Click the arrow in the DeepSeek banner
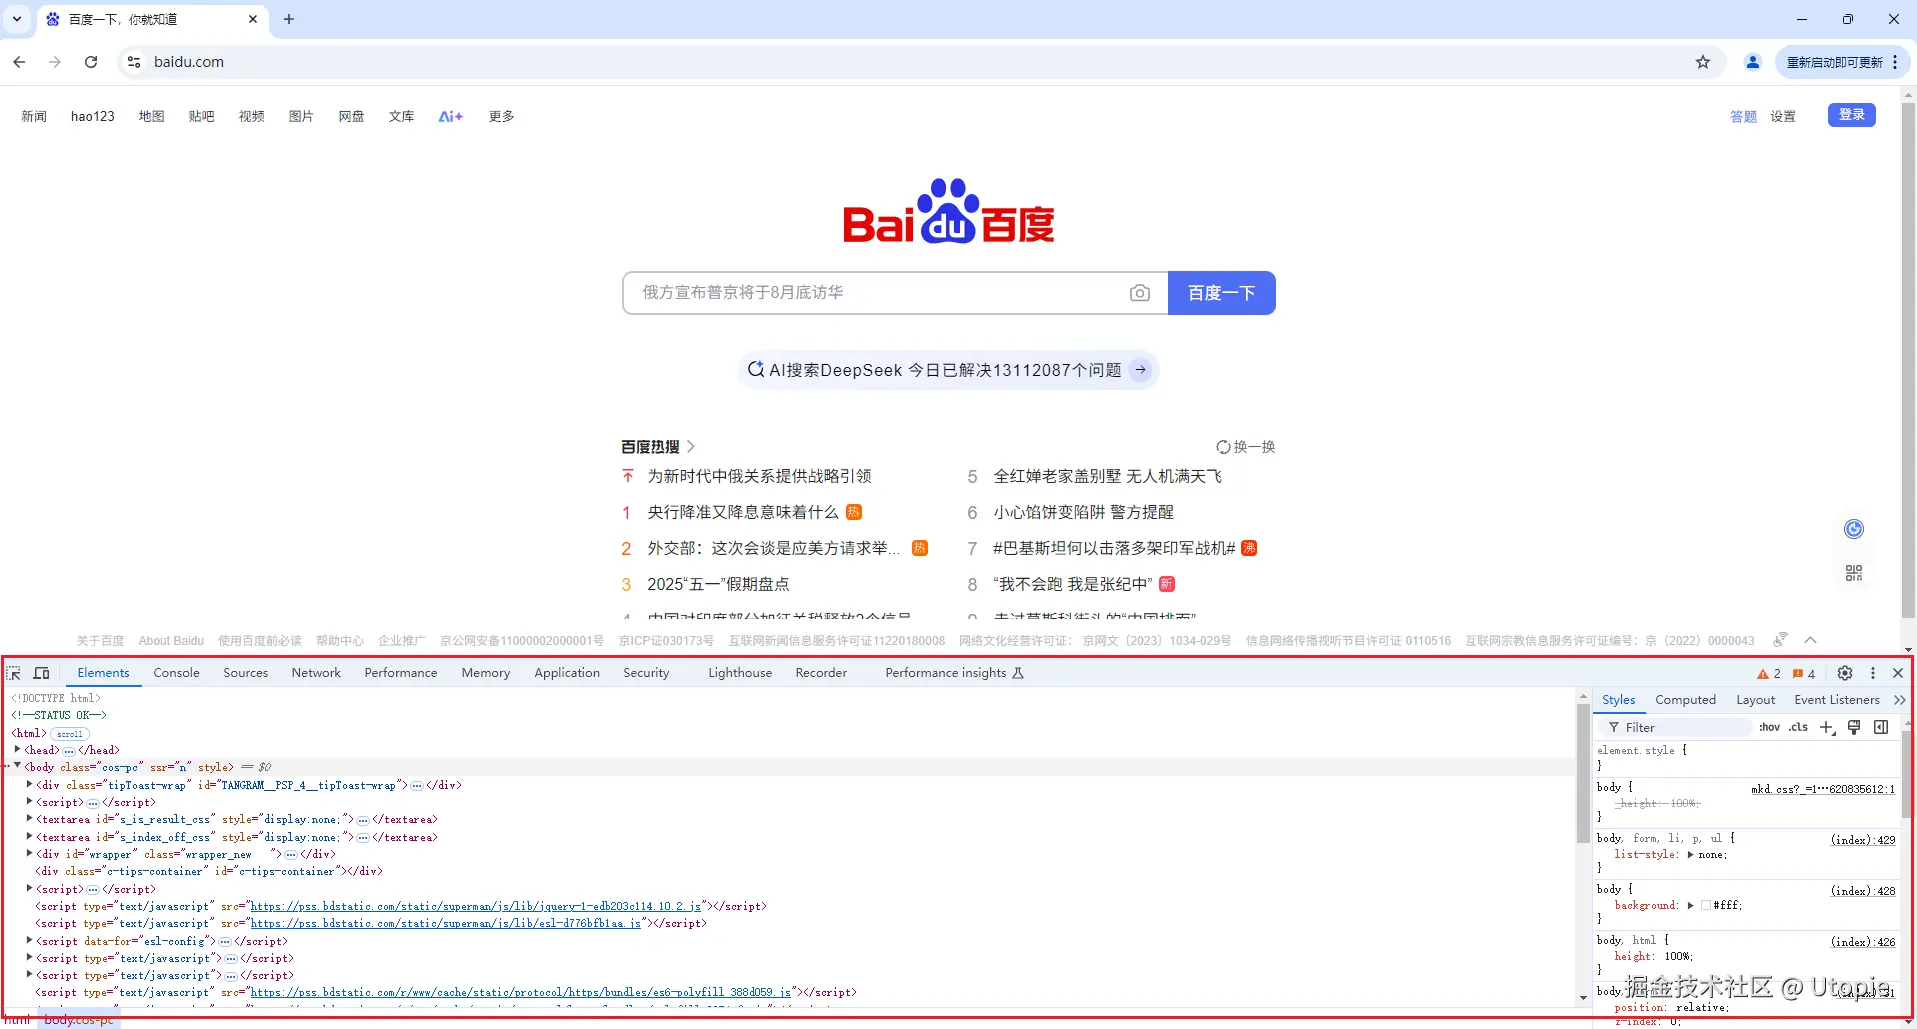This screenshot has width=1917, height=1029. (1140, 370)
